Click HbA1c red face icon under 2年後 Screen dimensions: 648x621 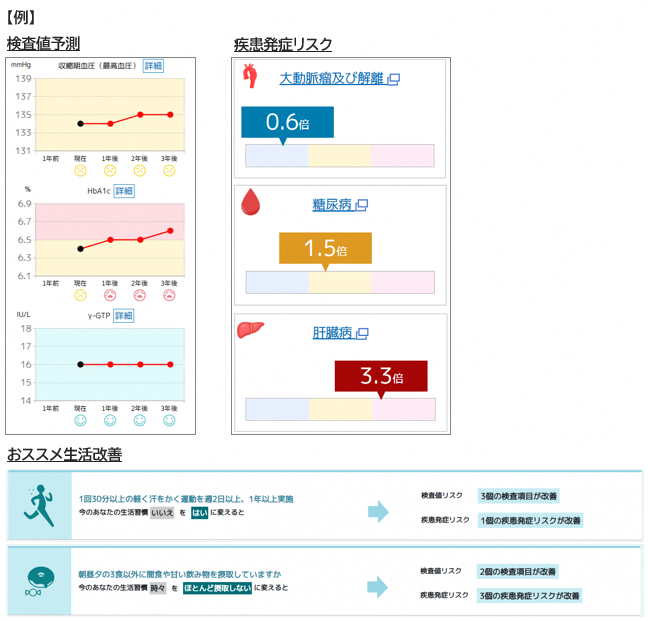click(x=140, y=295)
